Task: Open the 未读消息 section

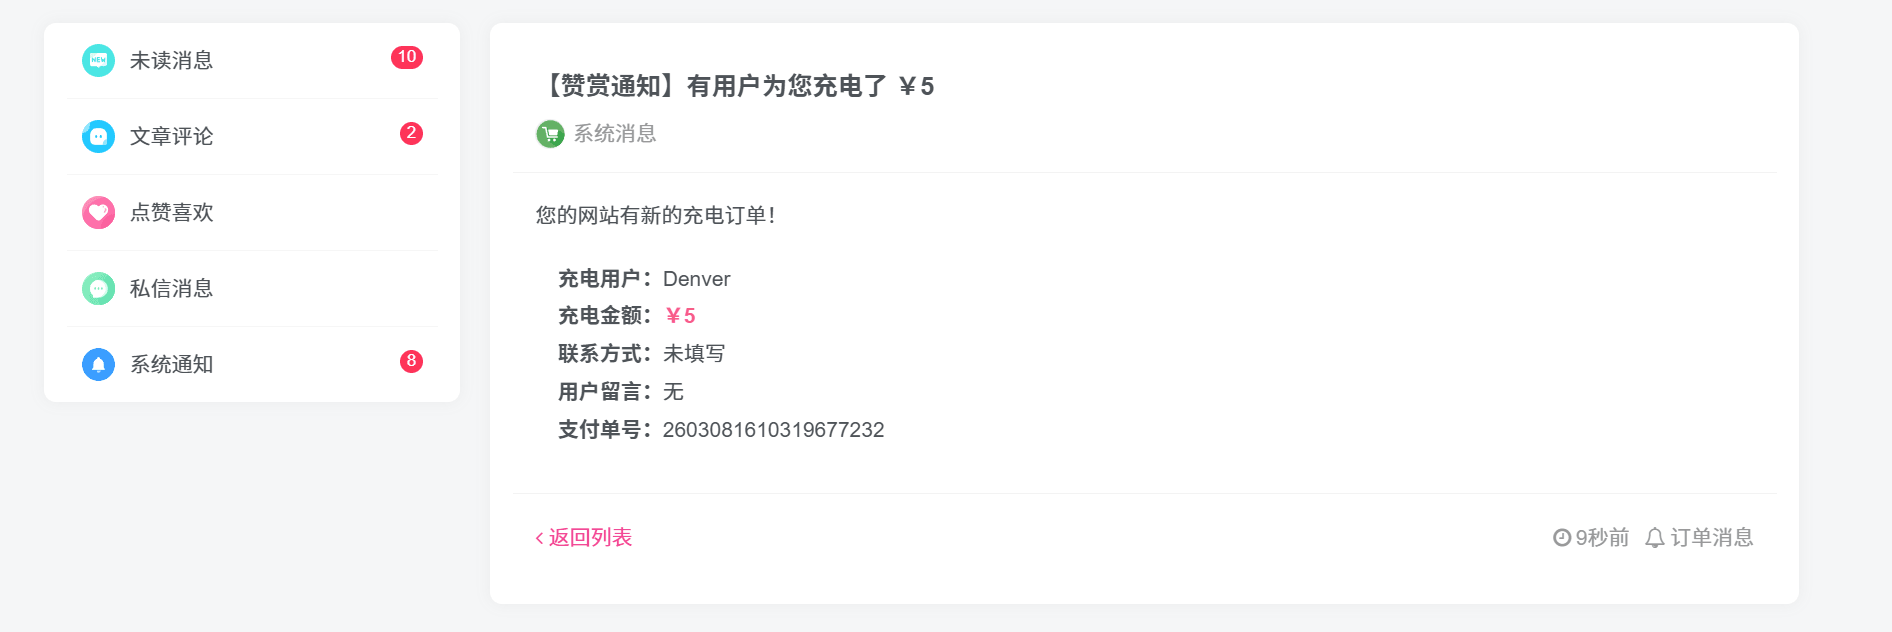Action: coord(170,60)
